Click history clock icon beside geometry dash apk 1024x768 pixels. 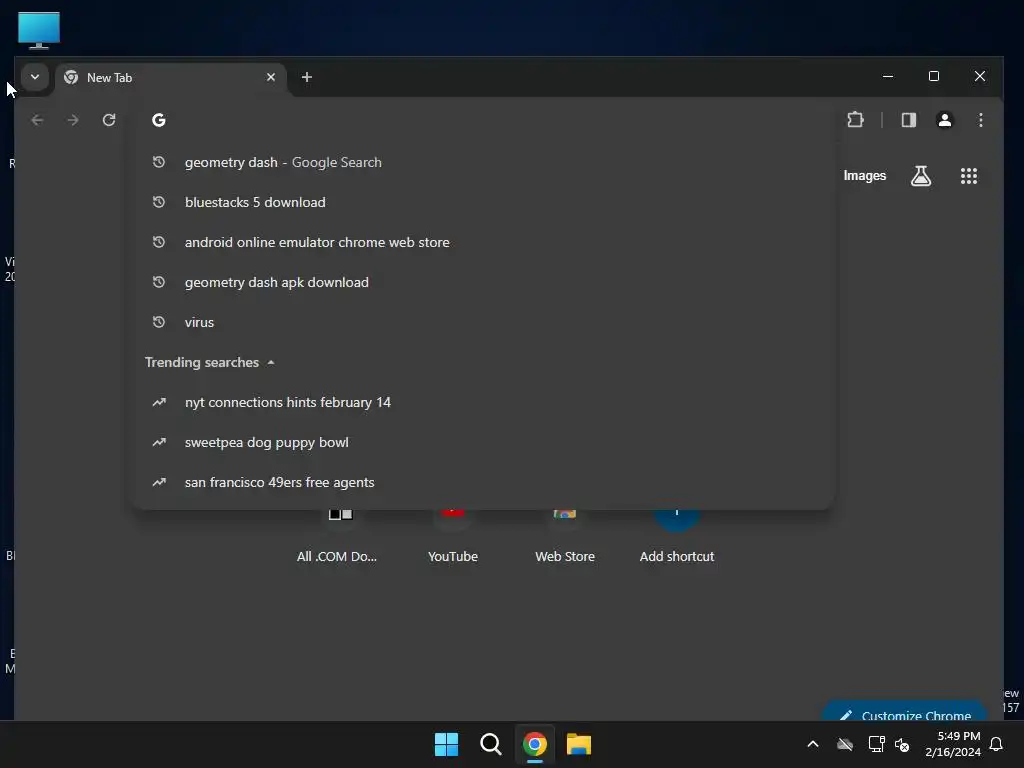click(159, 282)
